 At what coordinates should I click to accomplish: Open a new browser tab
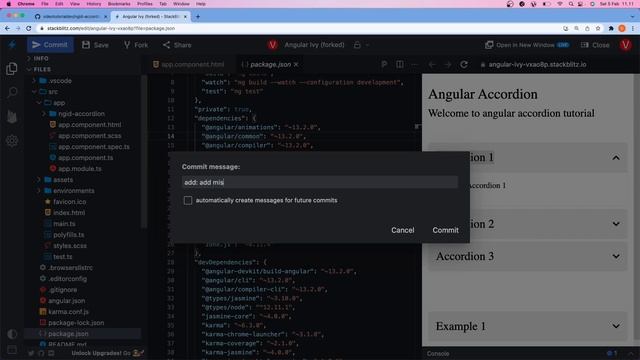(x=198, y=17)
